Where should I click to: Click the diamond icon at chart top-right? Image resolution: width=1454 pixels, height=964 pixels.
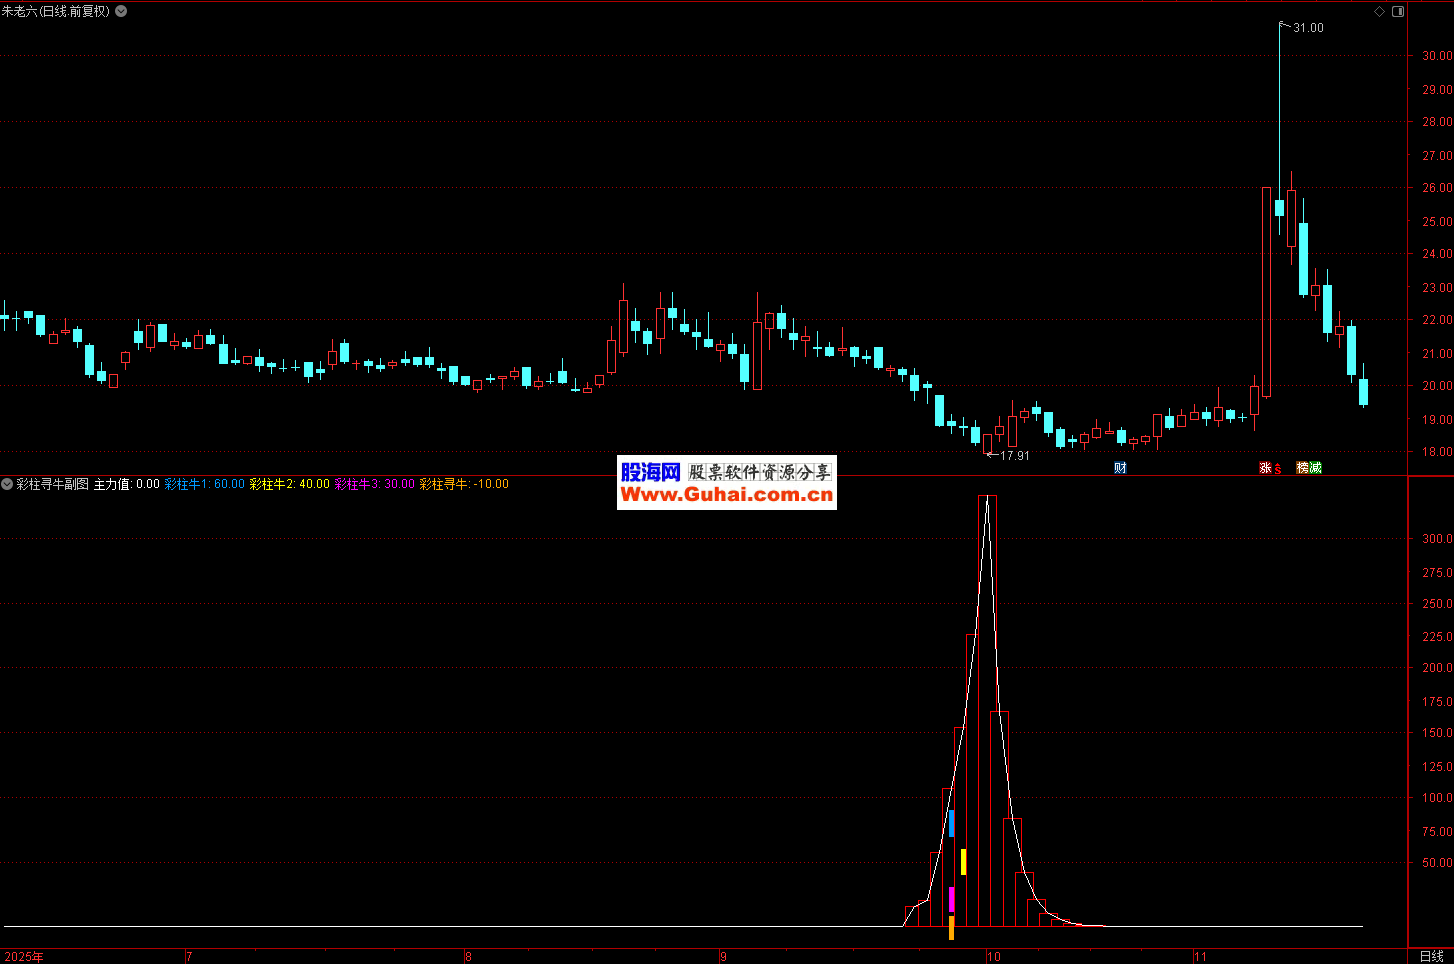[x=1379, y=12]
